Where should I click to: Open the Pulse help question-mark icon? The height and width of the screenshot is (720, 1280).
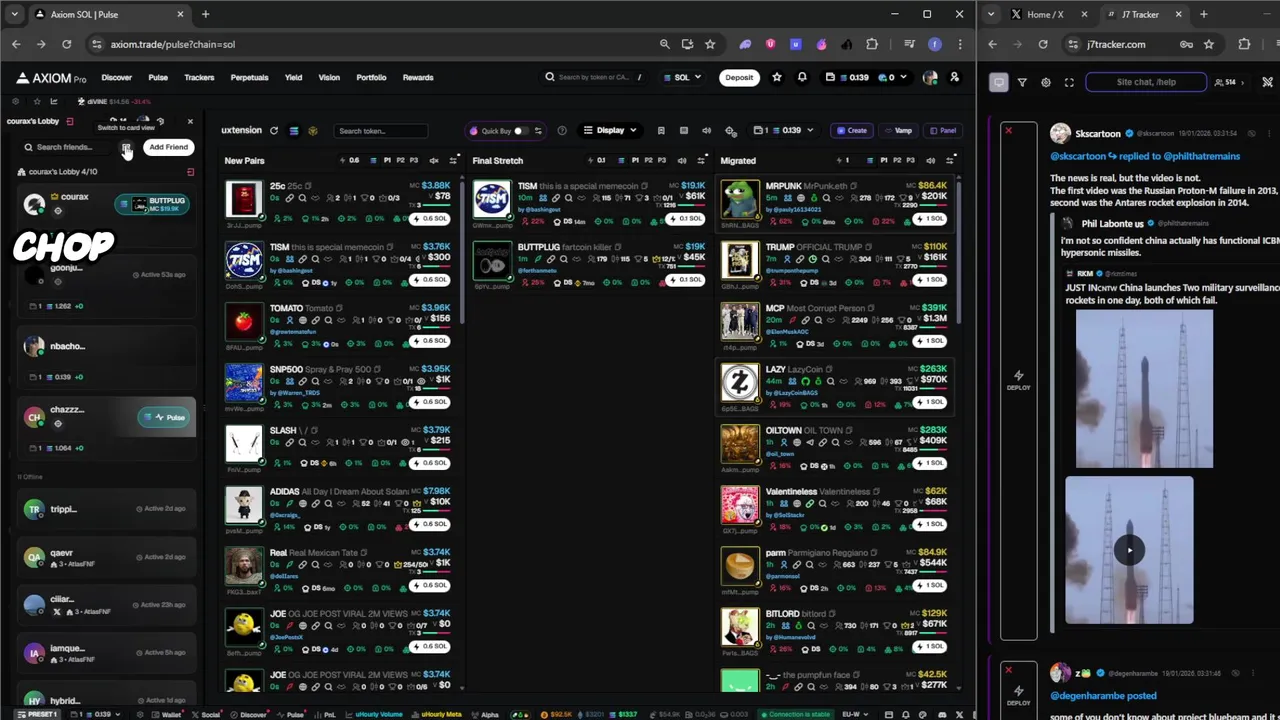[562, 130]
